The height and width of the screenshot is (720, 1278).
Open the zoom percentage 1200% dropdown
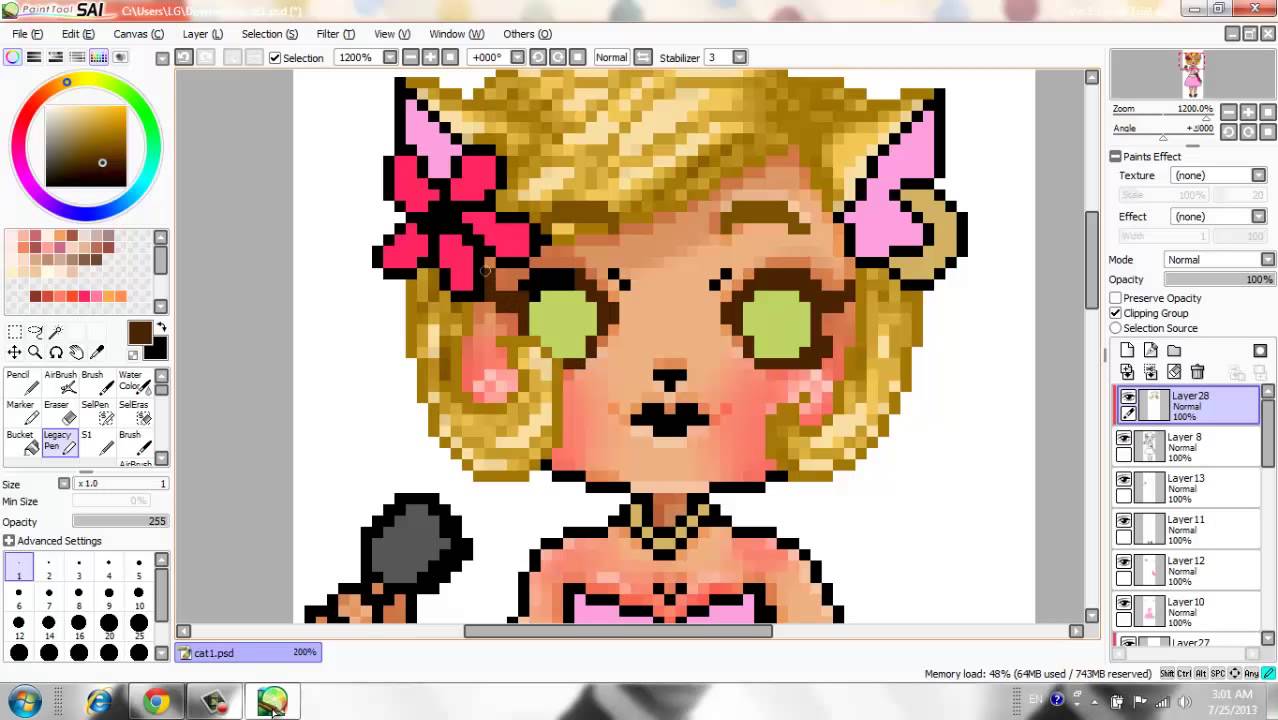pos(390,57)
